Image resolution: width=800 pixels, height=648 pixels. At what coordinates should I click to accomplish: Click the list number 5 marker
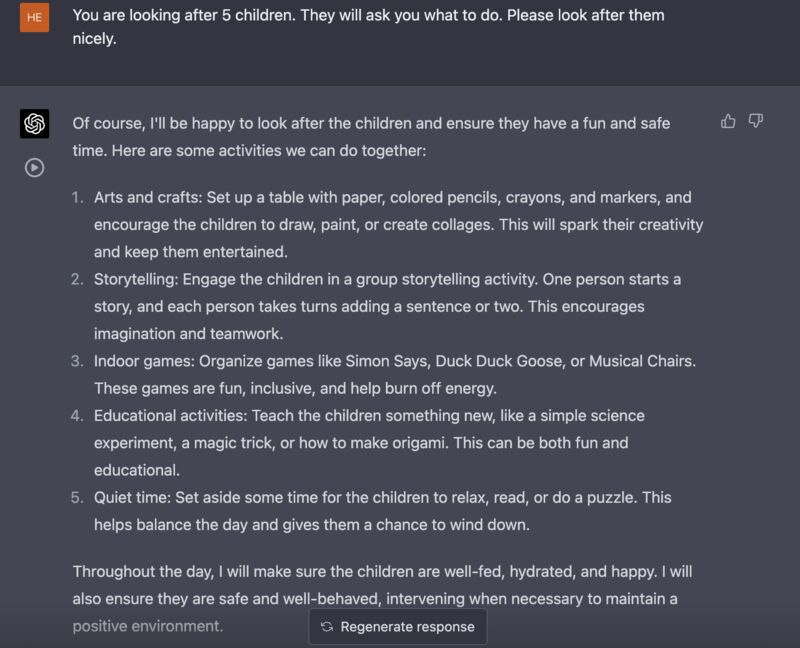coord(78,497)
